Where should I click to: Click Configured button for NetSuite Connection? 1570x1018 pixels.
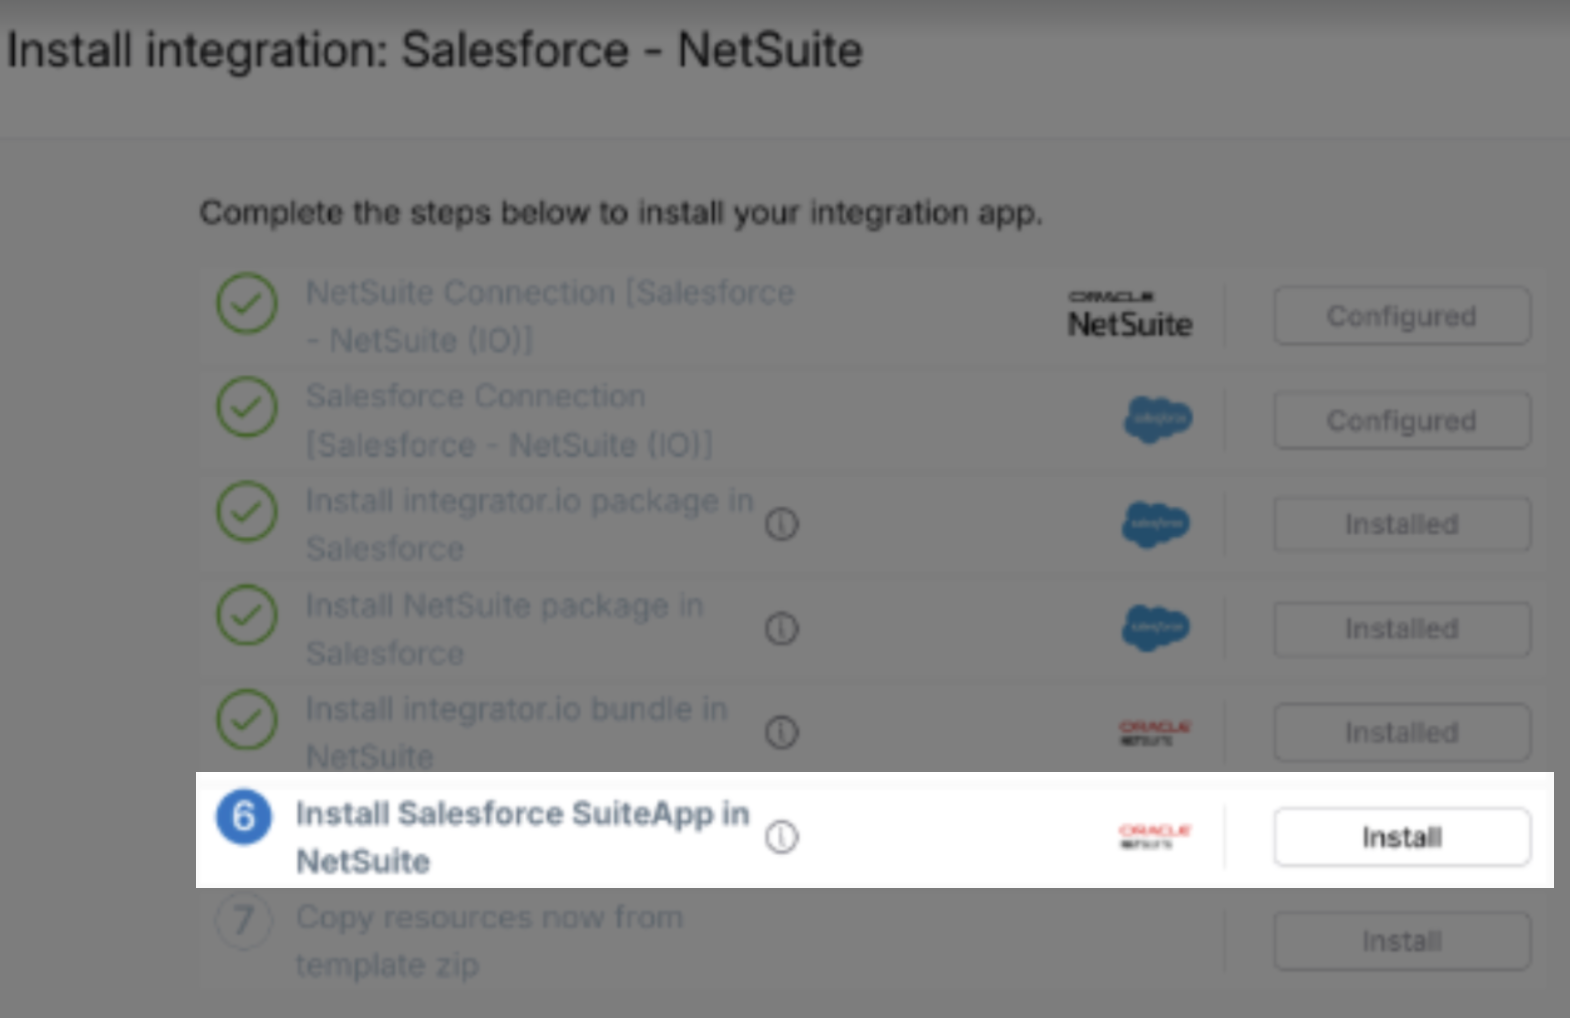coord(1401,316)
